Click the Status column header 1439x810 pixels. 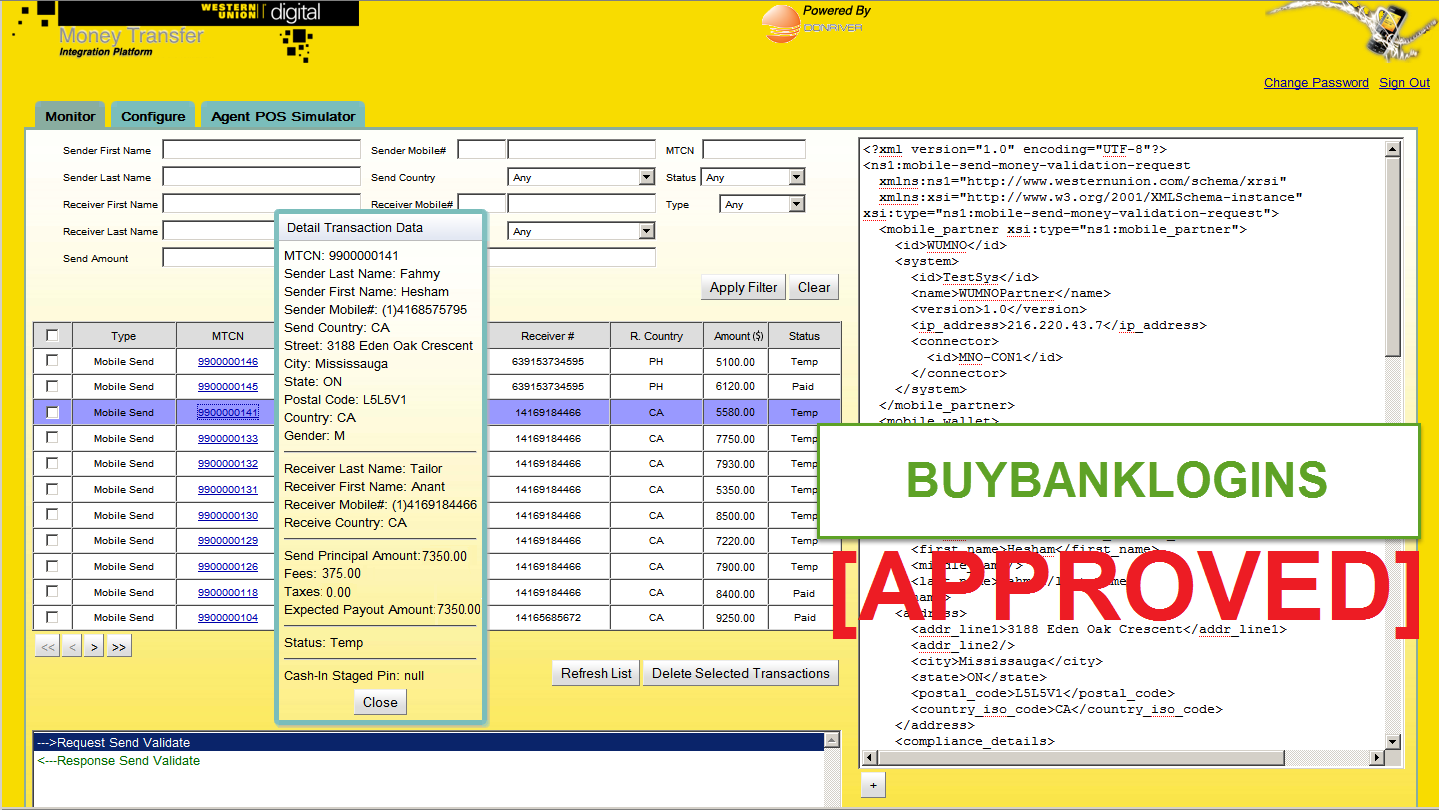pyautogui.click(x=804, y=336)
